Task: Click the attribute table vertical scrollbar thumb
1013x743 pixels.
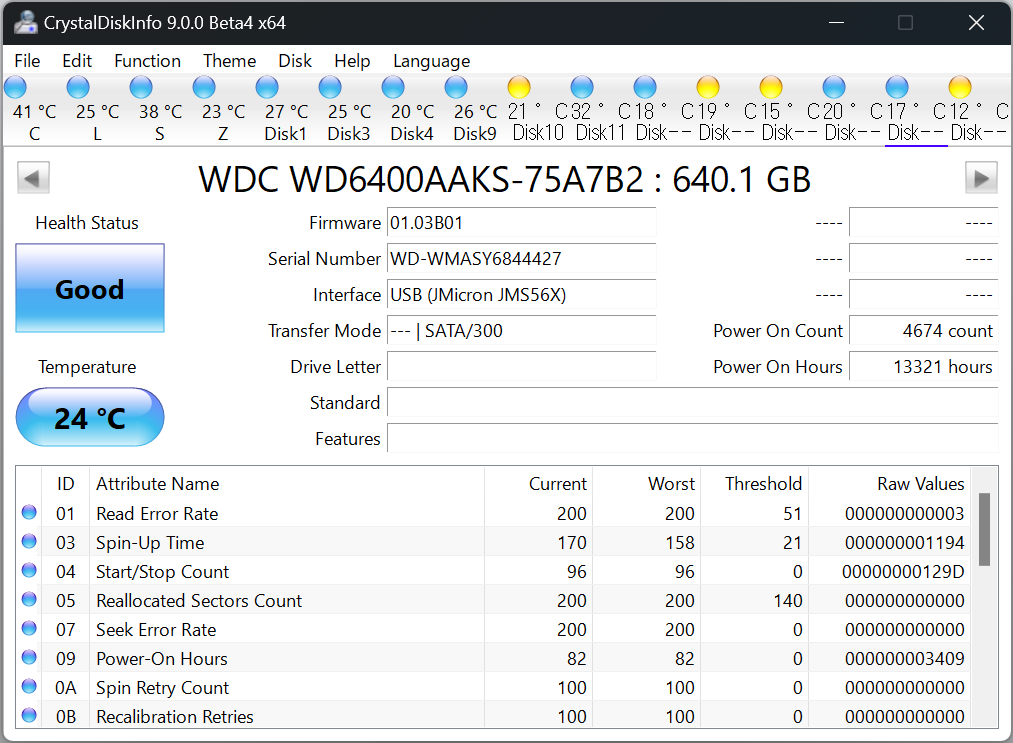Action: 984,529
